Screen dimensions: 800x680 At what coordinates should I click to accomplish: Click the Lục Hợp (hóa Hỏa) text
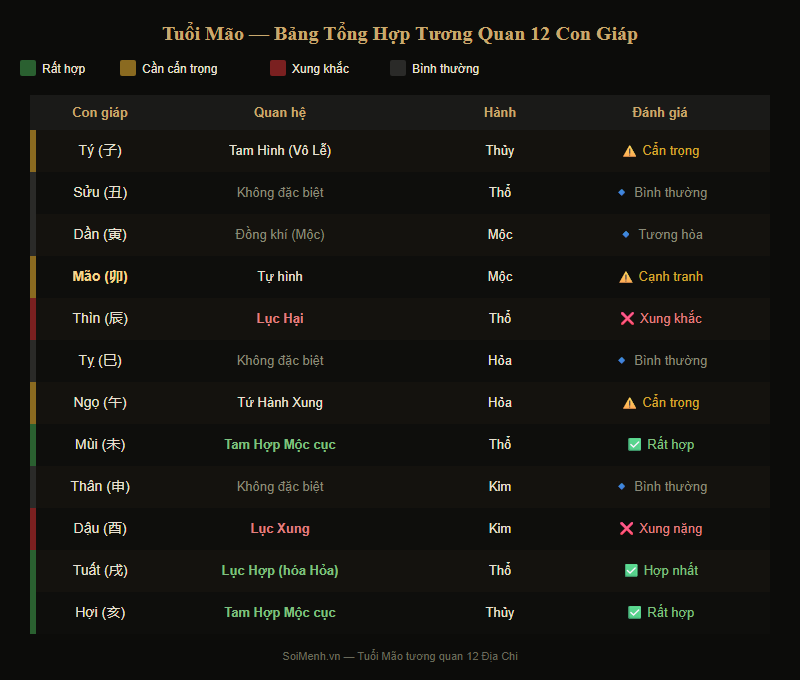(x=280, y=571)
